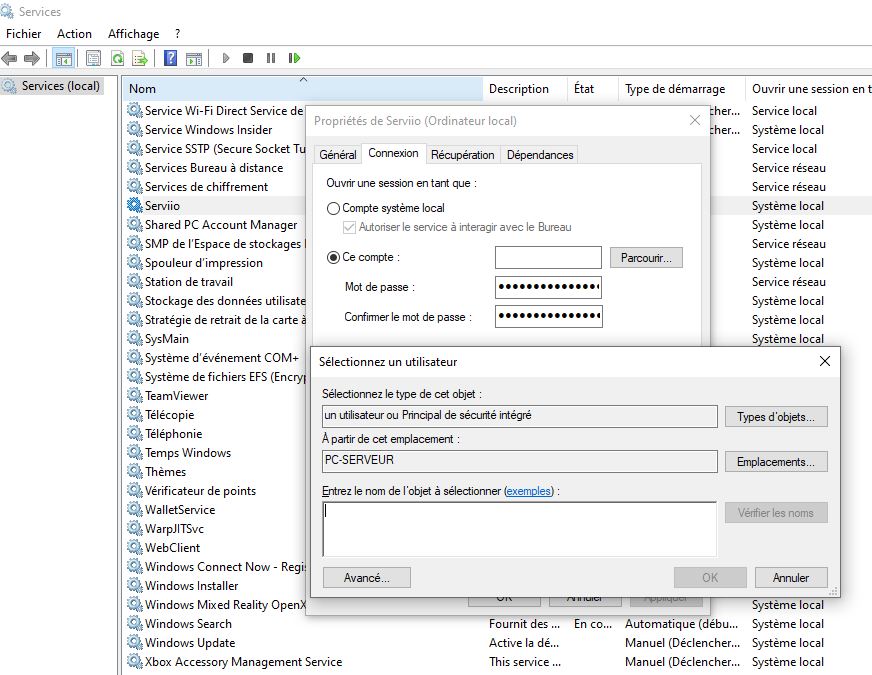872x675 pixels.
Task: Stop the service with the stop icon
Action: click(x=248, y=58)
